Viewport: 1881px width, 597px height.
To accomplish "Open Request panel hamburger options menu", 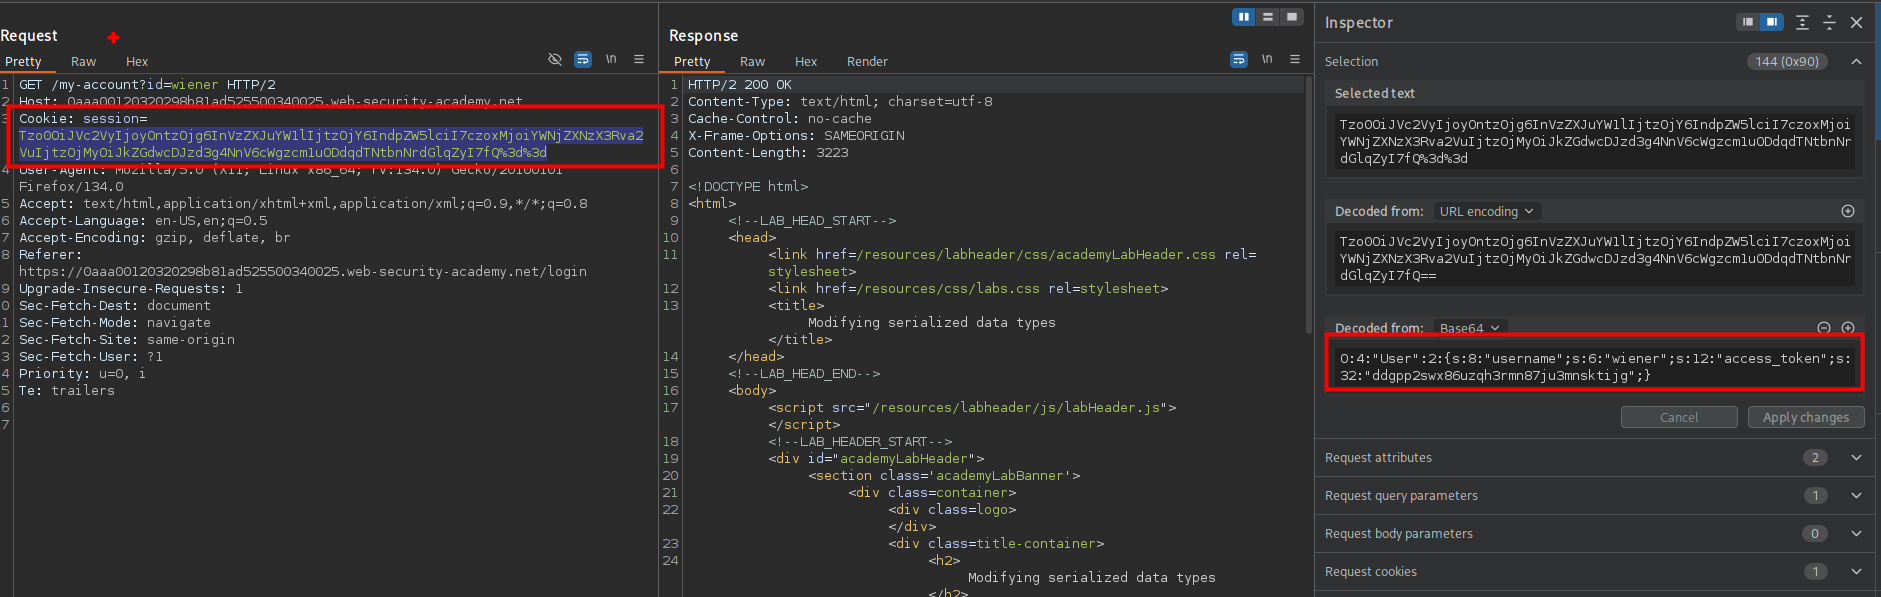I will 639,60.
